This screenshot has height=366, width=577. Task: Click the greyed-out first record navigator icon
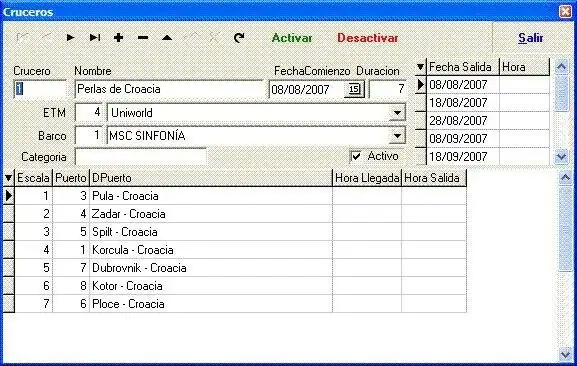pyautogui.click(x=22, y=38)
